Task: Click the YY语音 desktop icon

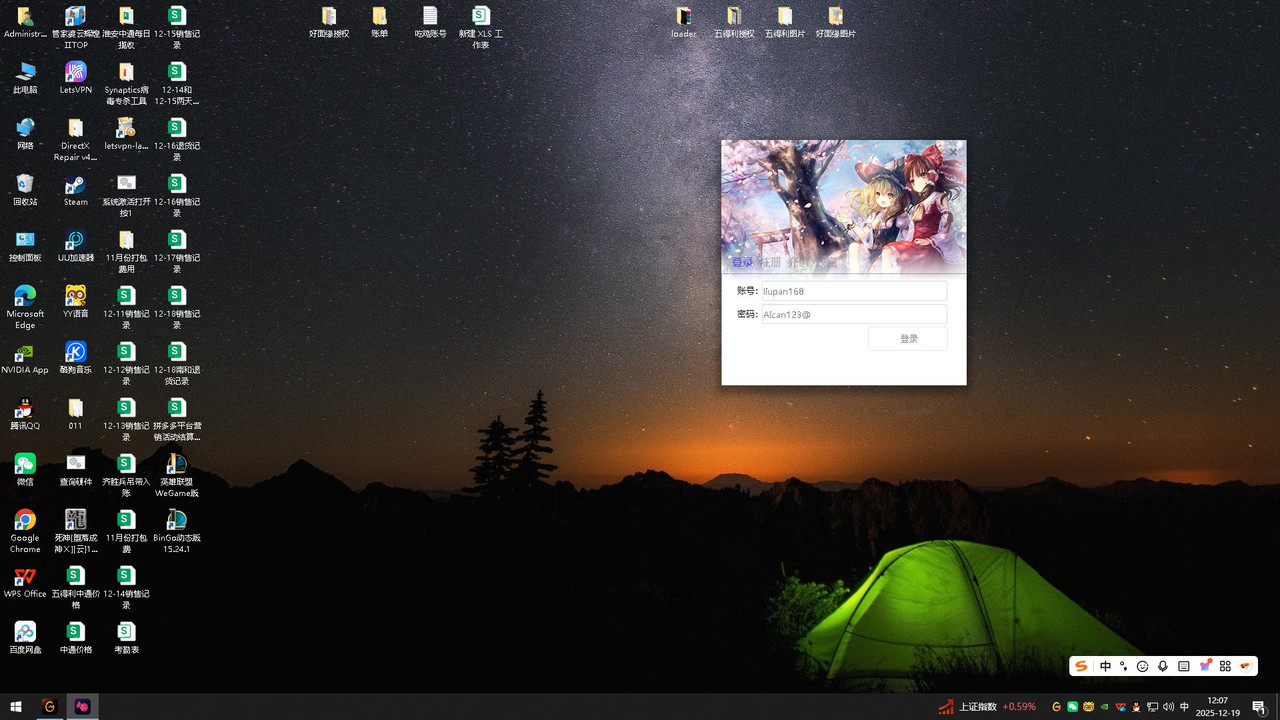Action: tap(75, 302)
